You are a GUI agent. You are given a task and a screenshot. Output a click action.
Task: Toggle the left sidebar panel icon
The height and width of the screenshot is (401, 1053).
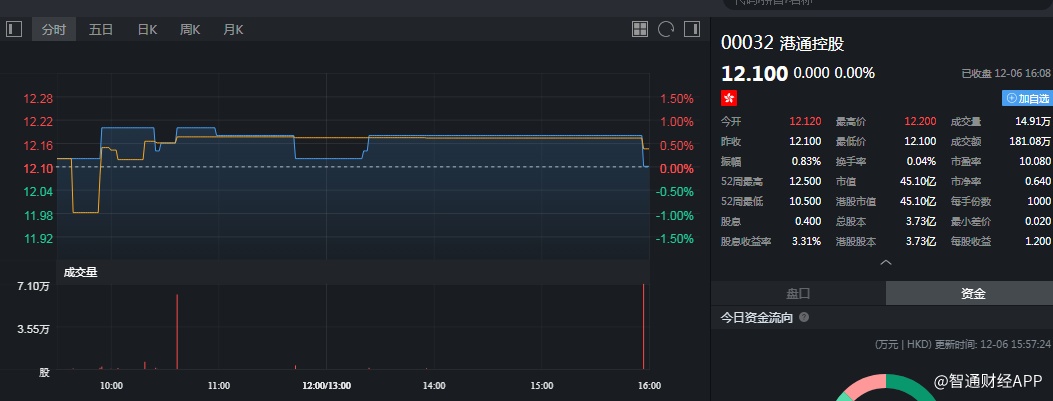[x=13, y=29]
